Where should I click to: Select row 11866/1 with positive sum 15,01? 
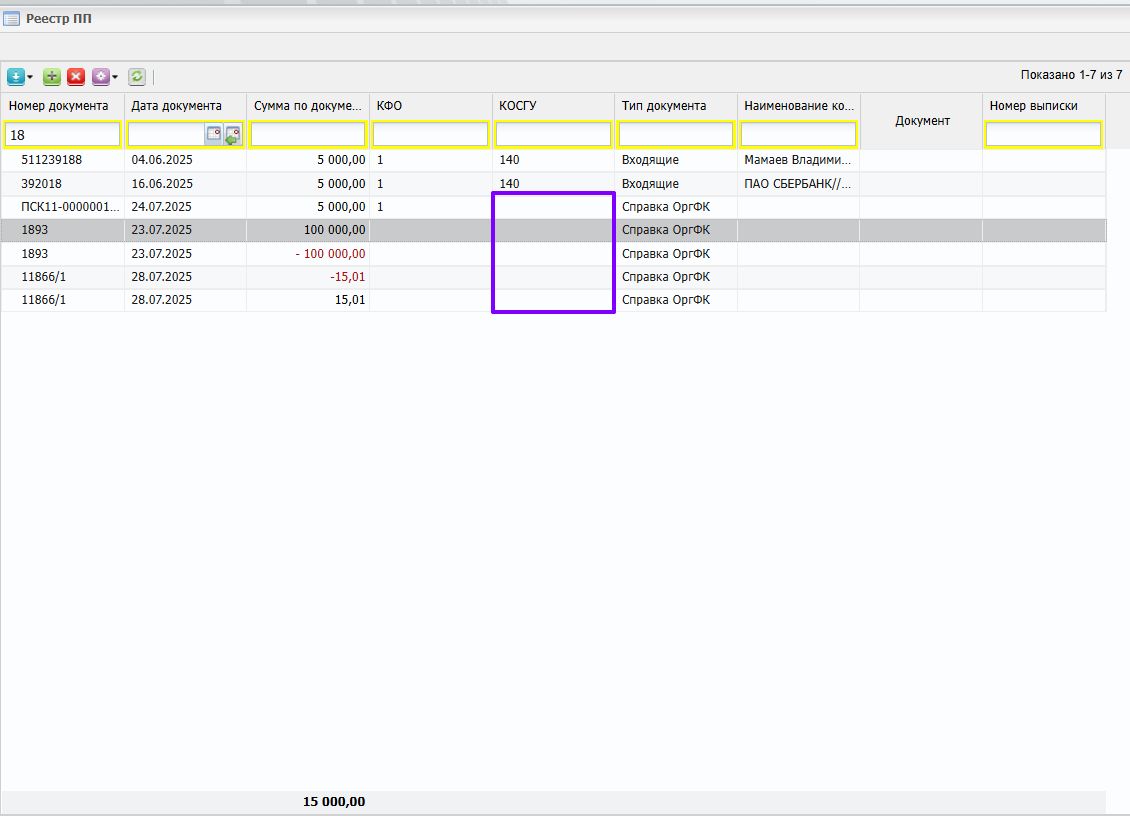point(553,300)
